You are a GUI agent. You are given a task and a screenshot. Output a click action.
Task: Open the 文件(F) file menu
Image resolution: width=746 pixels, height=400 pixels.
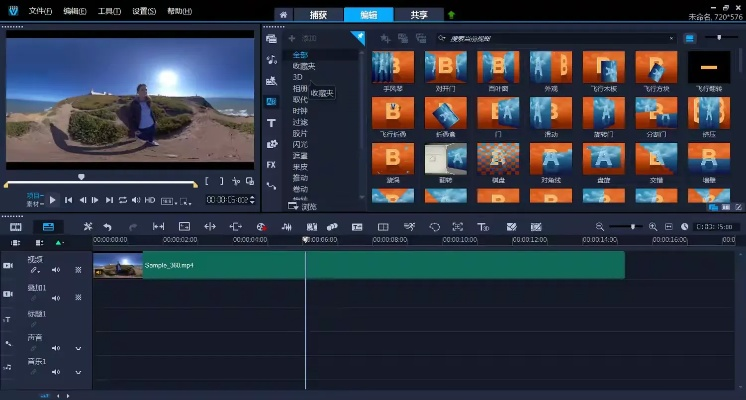point(40,11)
